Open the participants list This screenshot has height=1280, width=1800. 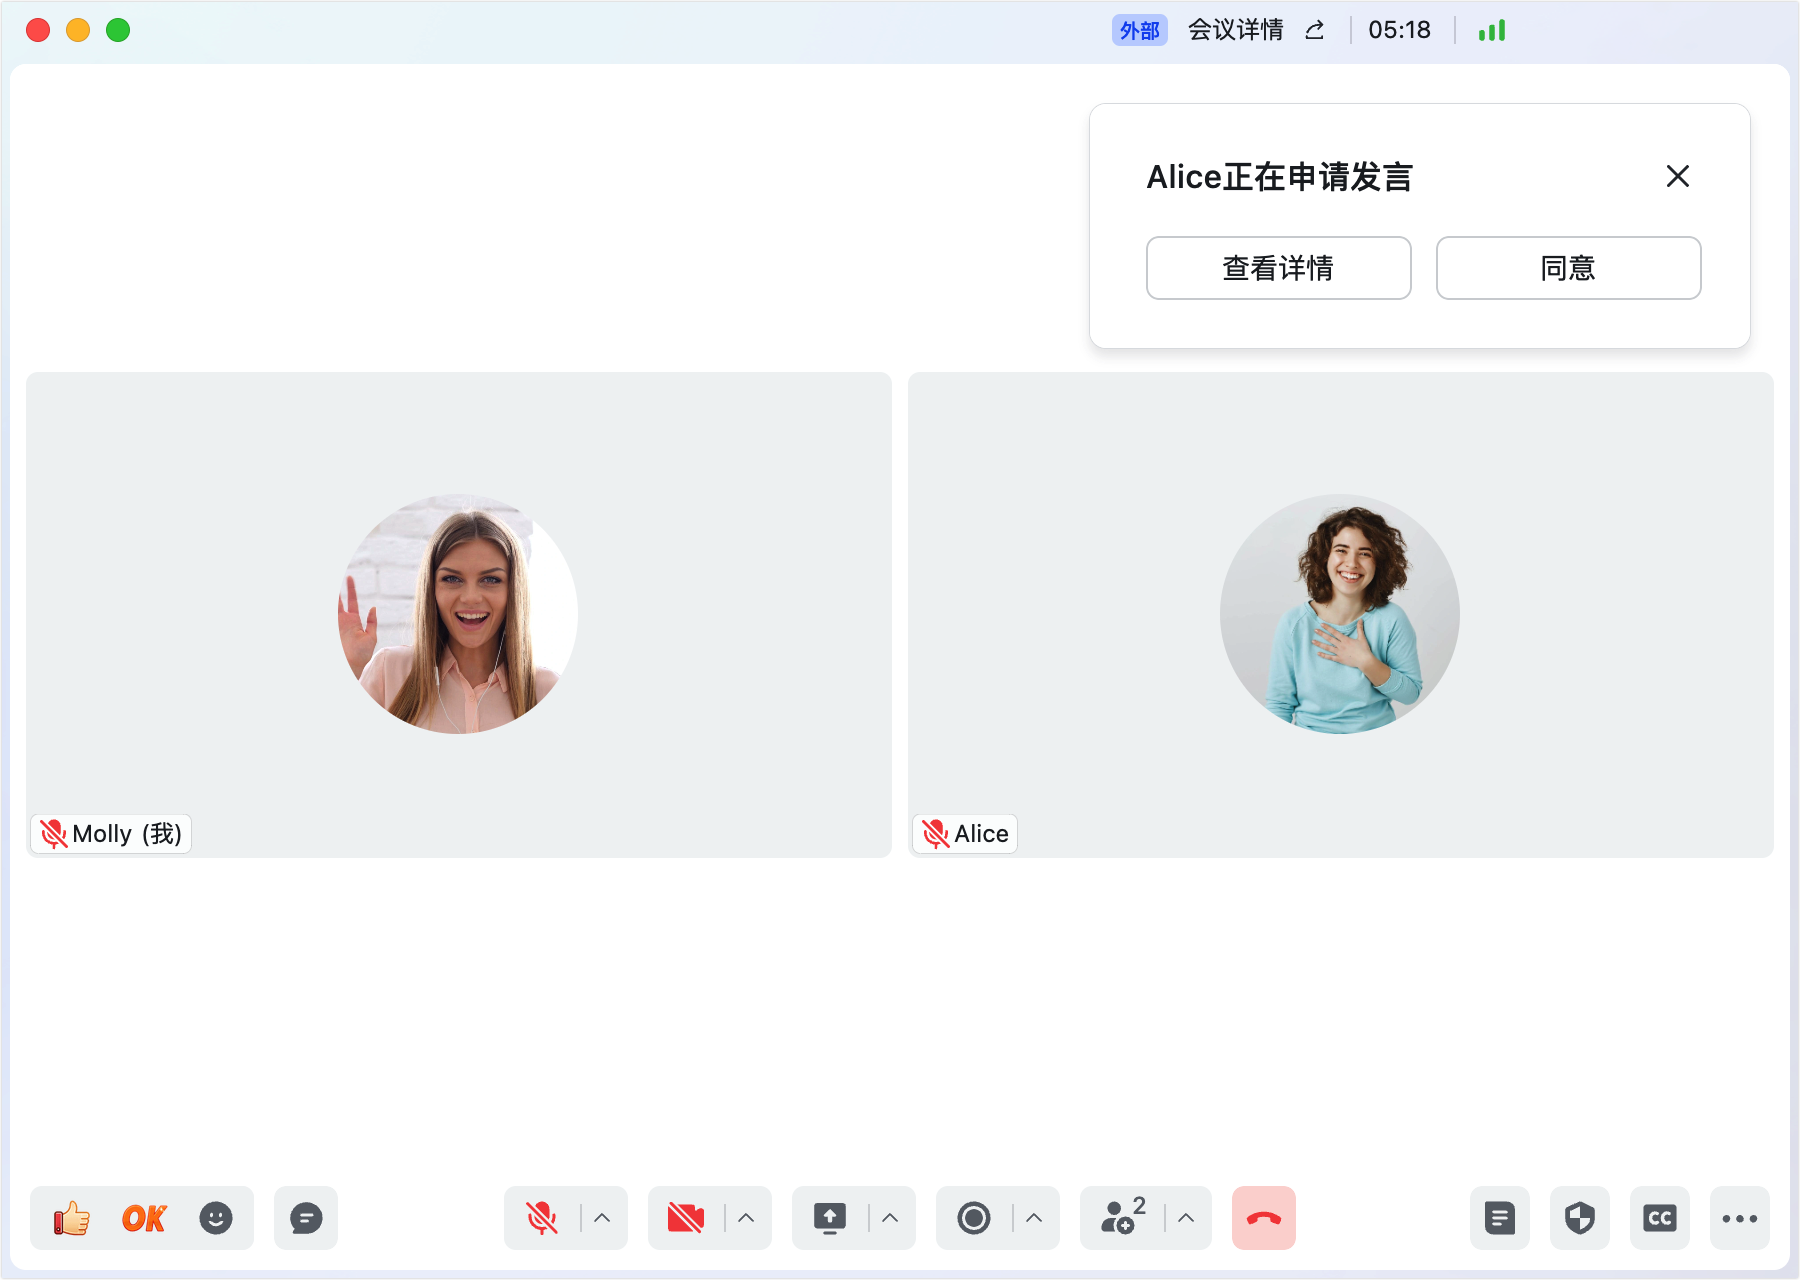[1122, 1216]
